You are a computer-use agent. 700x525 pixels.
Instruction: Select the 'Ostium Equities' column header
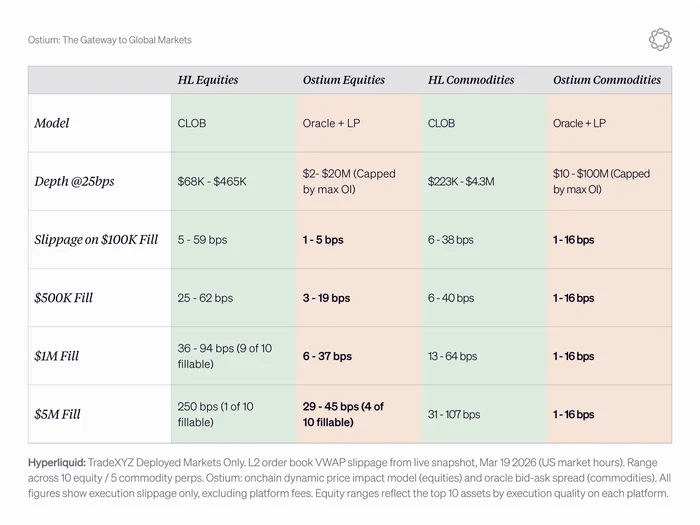(x=344, y=80)
